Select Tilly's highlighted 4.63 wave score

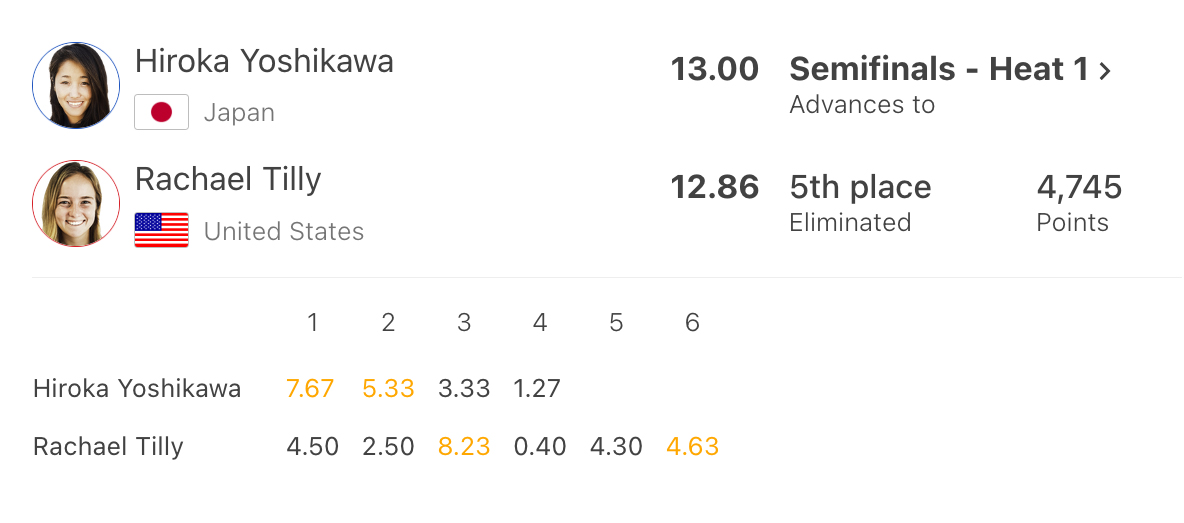click(692, 446)
